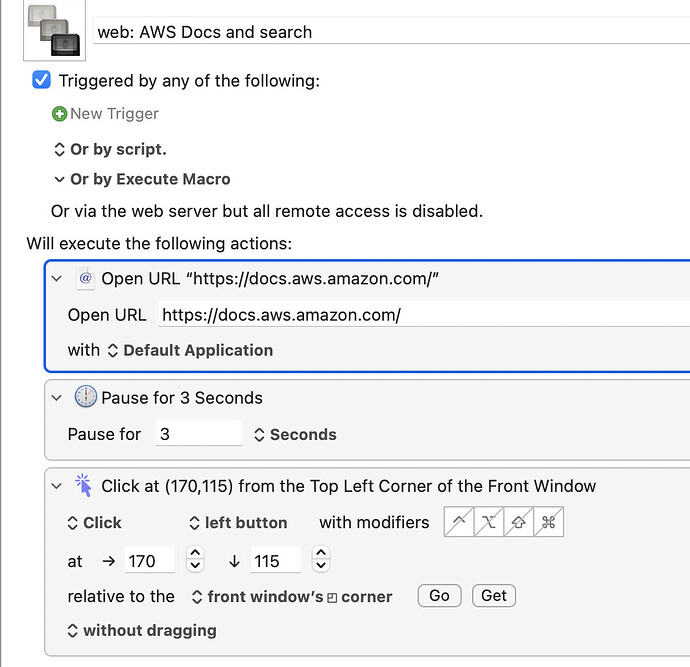Open the Seconds unit dropdown
Image resolution: width=690 pixels, height=667 pixels.
pos(295,435)
